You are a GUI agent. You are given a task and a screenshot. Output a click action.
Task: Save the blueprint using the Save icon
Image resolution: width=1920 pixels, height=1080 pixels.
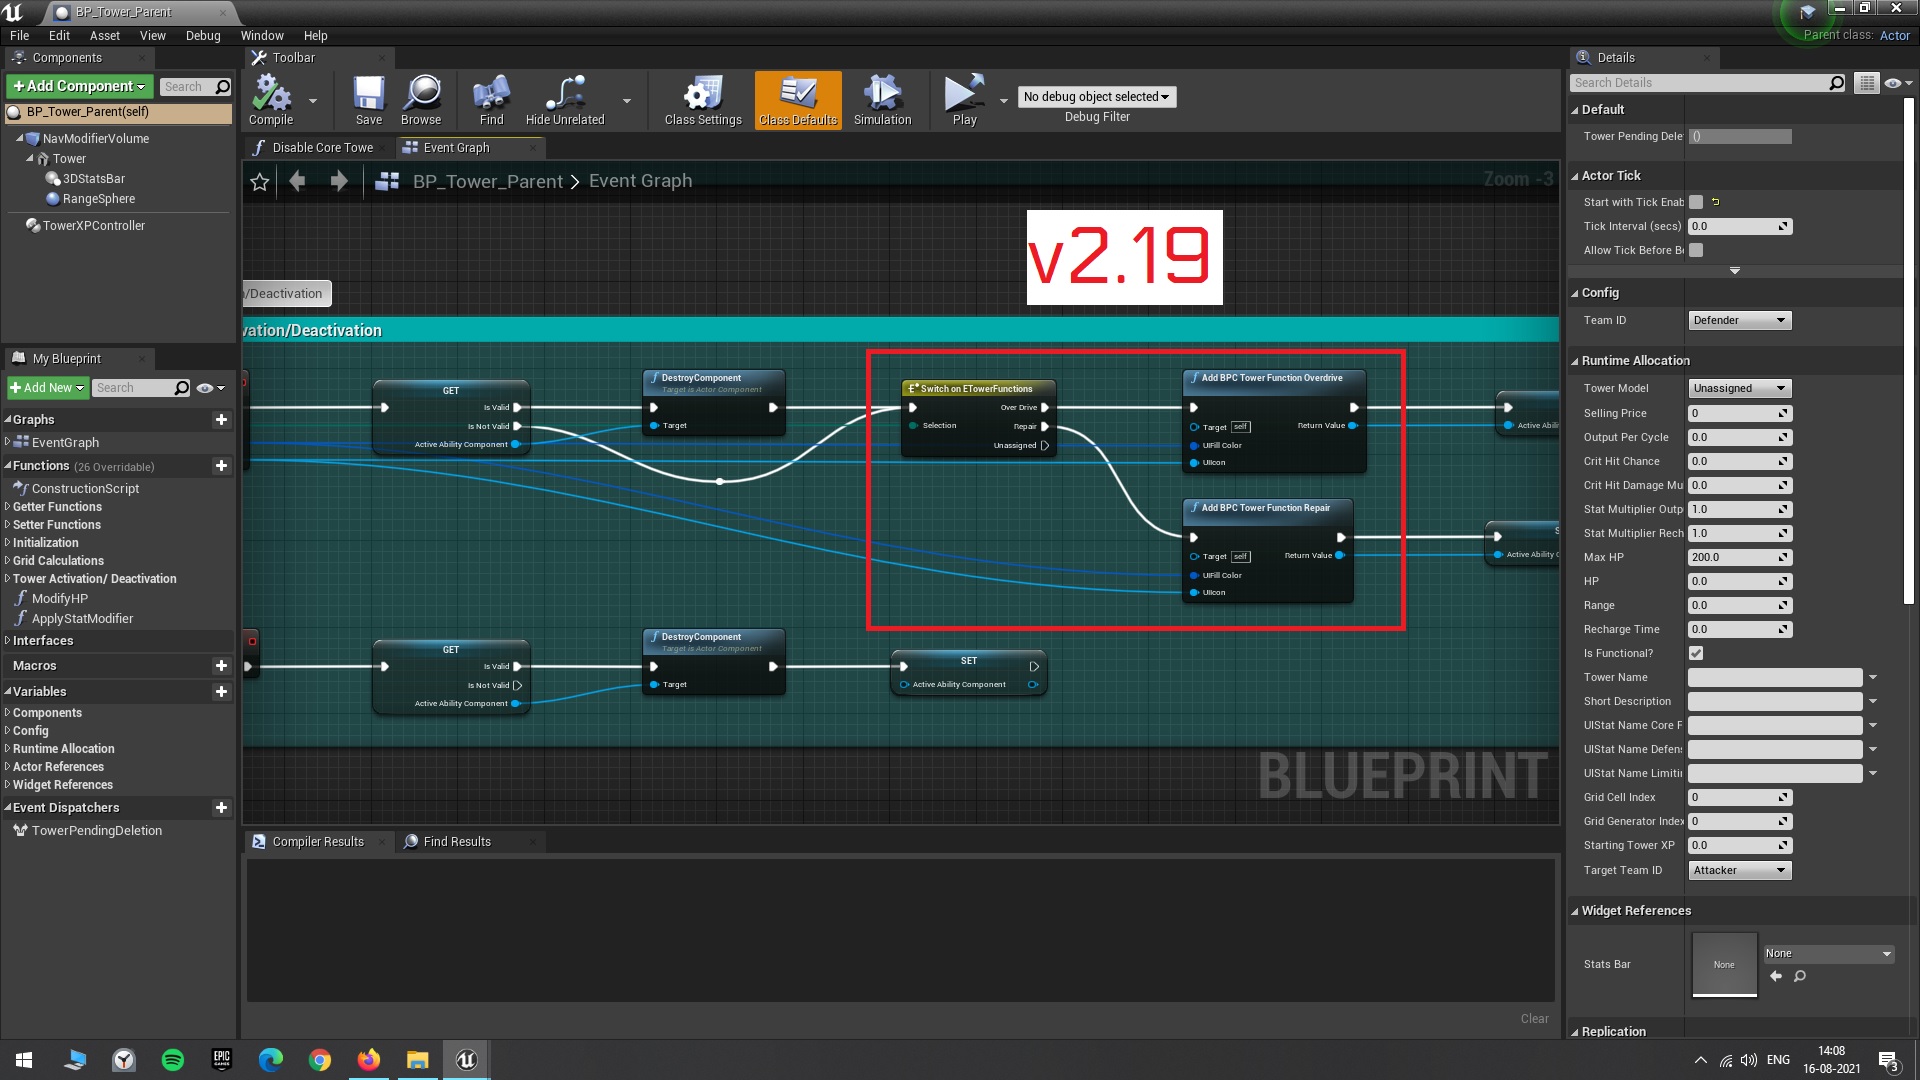tap(368, 97)
